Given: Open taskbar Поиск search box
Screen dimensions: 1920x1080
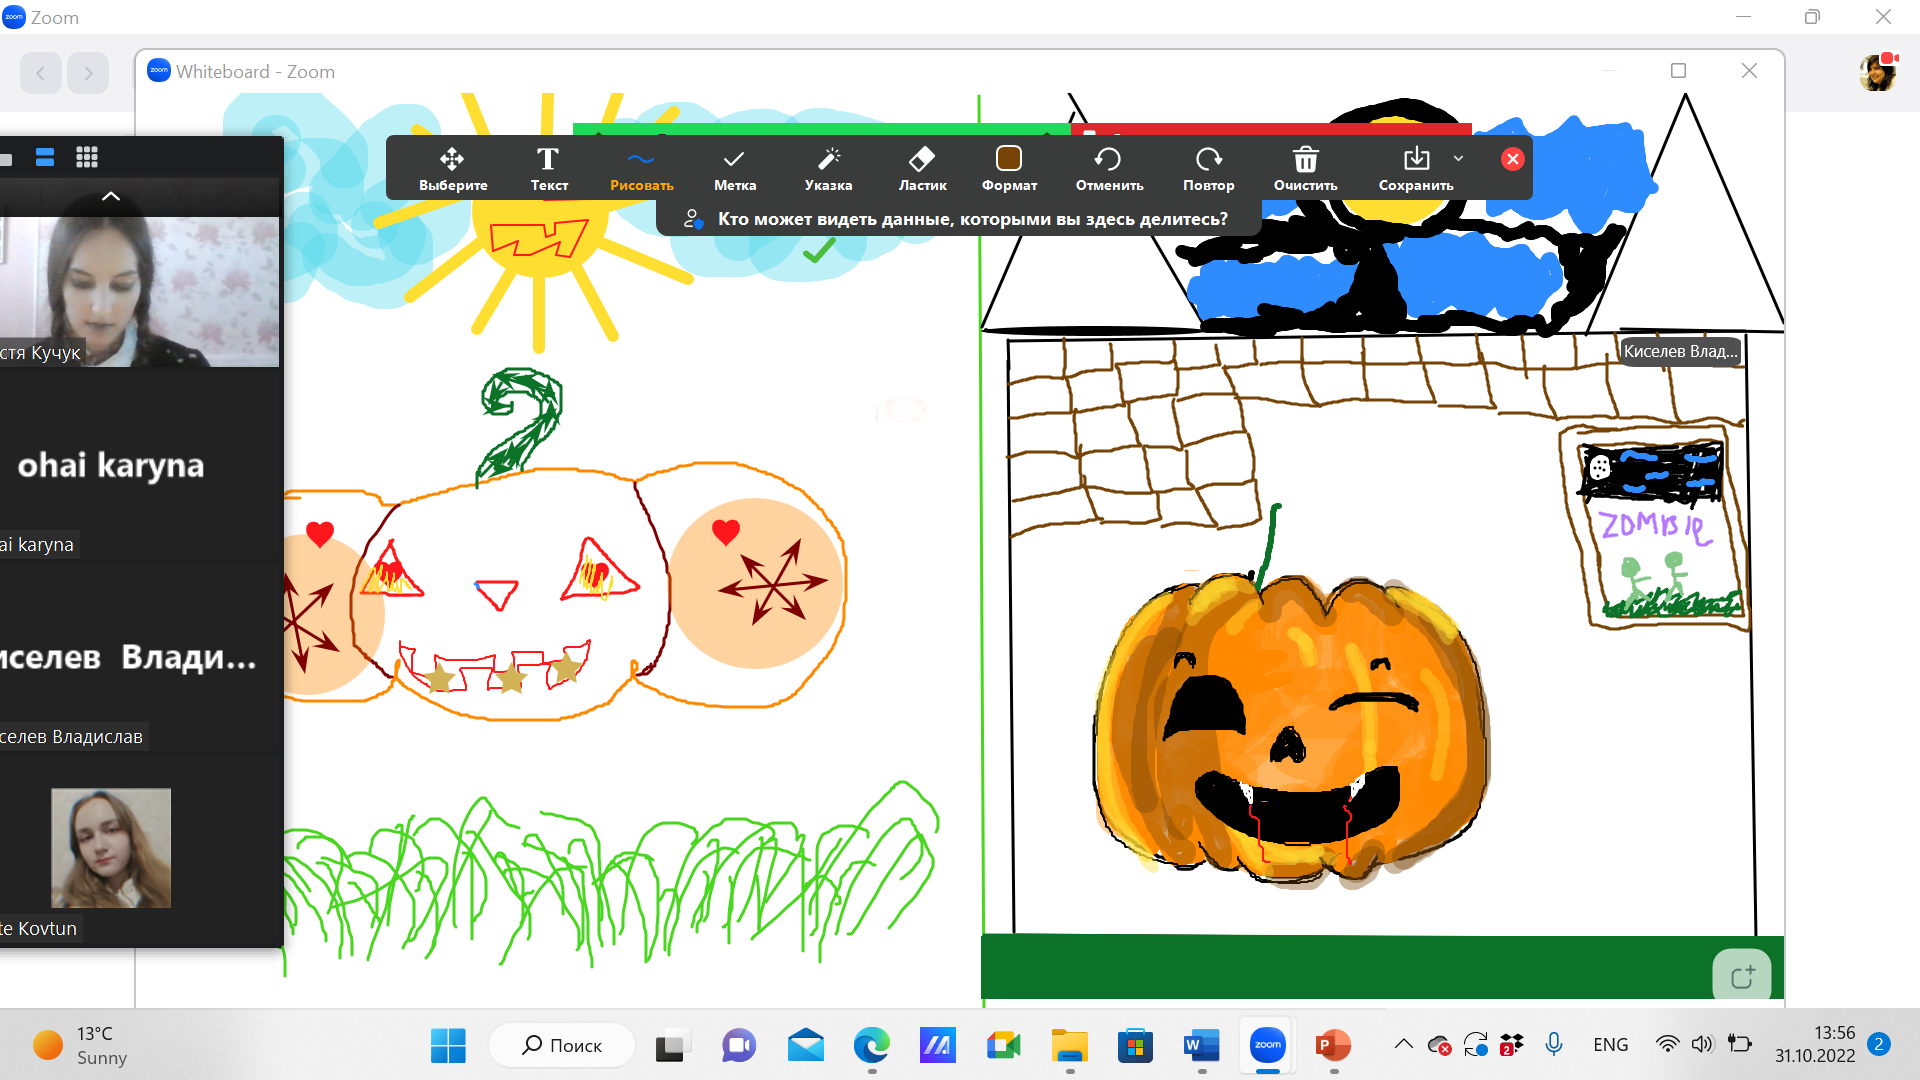Looking at the screenshot, I should pos(562,1045).
